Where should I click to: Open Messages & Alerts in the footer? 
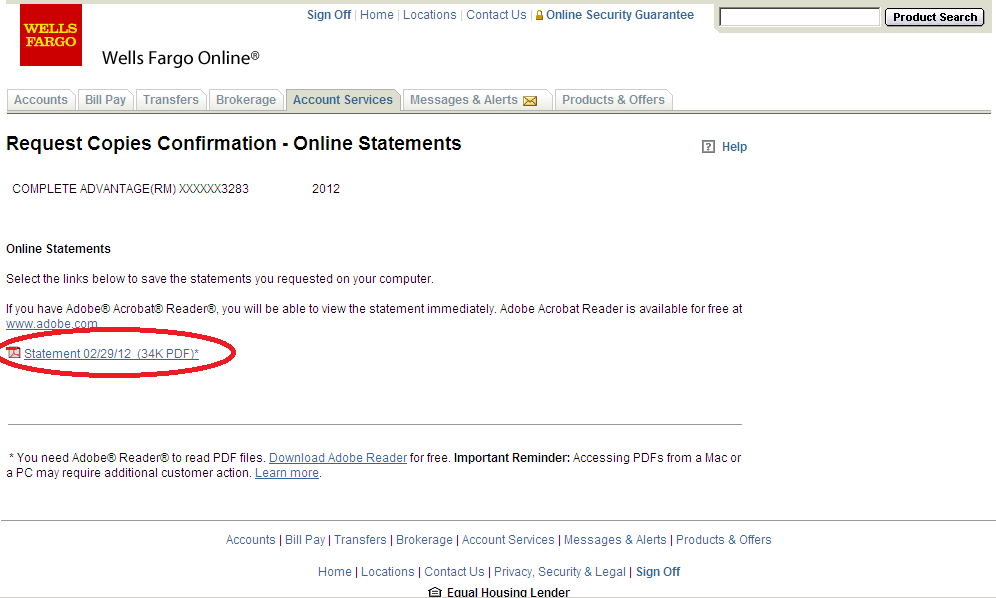tap(616, 540)
